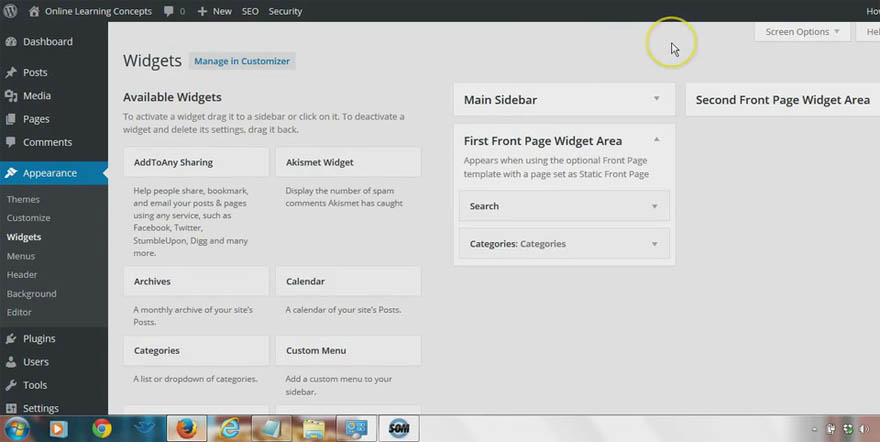The image size is (880, 442).
Task: Click the Pages icon in sidebar
Action: coord(11,119)
